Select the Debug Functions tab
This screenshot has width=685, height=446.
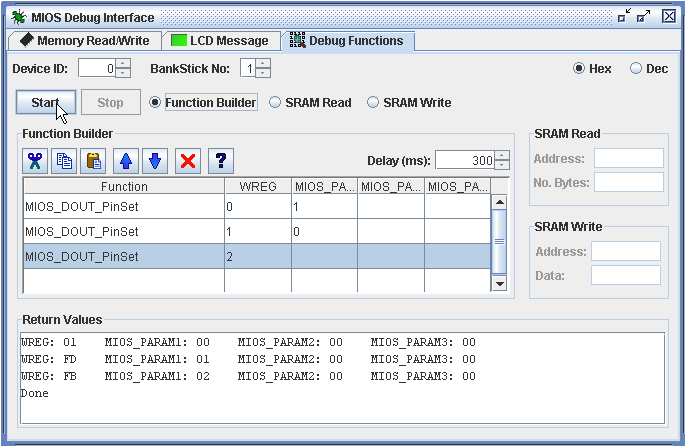click(348, 41)
